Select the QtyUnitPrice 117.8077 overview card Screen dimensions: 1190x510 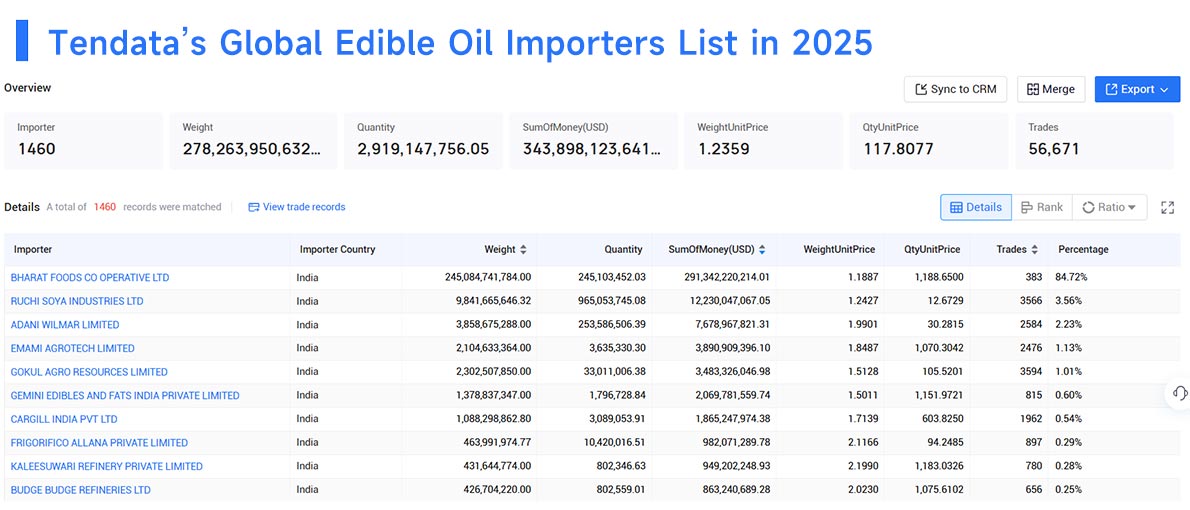point(928,140)
